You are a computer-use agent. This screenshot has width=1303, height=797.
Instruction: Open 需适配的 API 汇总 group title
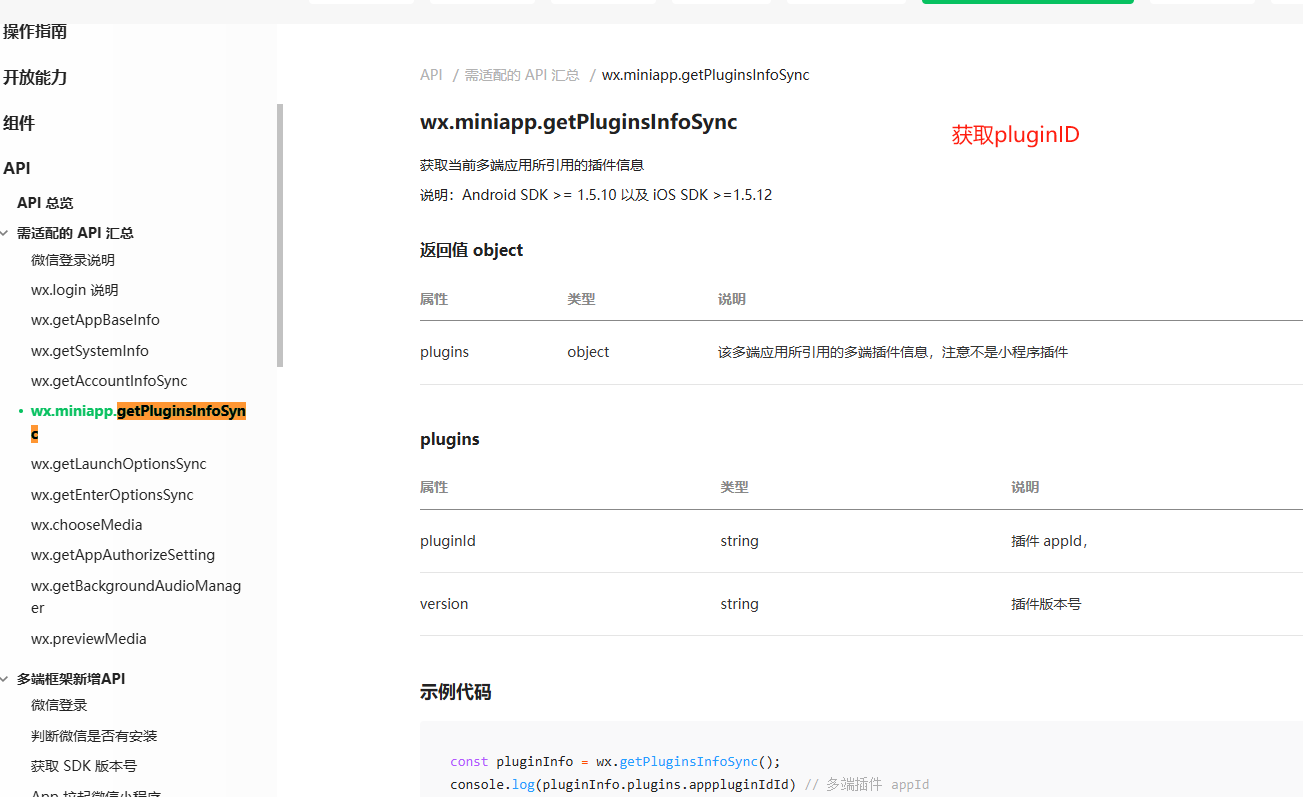[x=75, y=233]
